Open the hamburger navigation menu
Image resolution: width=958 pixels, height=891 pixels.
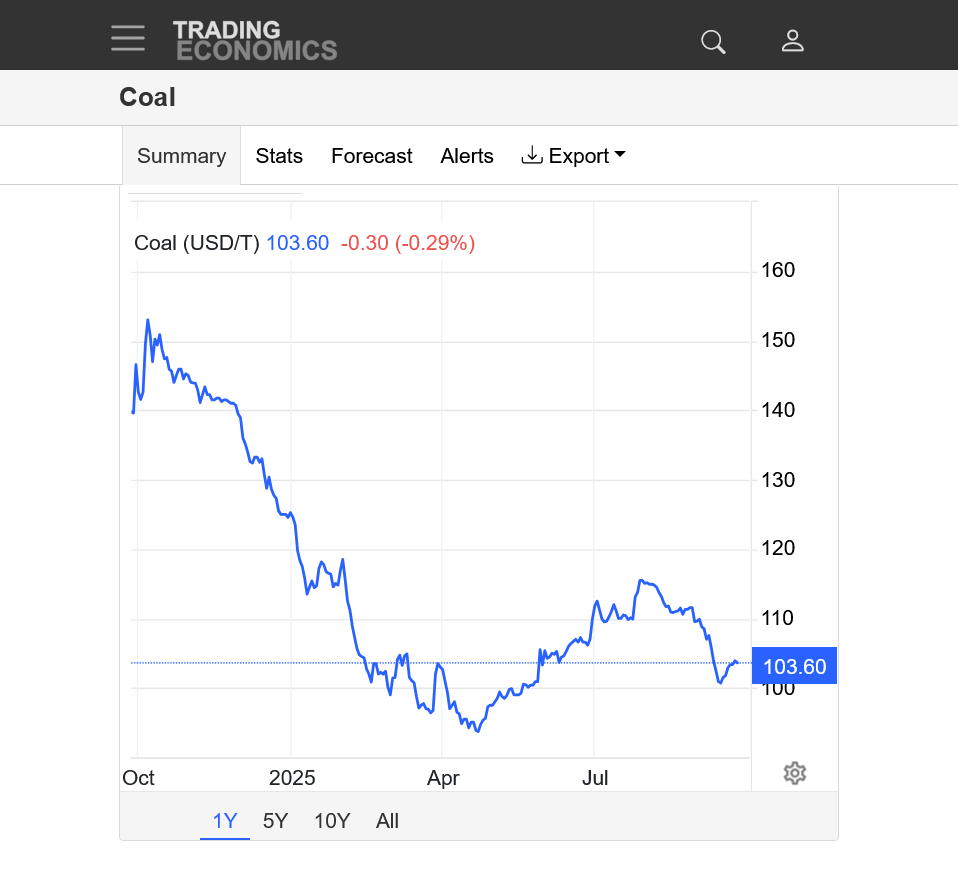(x=128, y=38)
